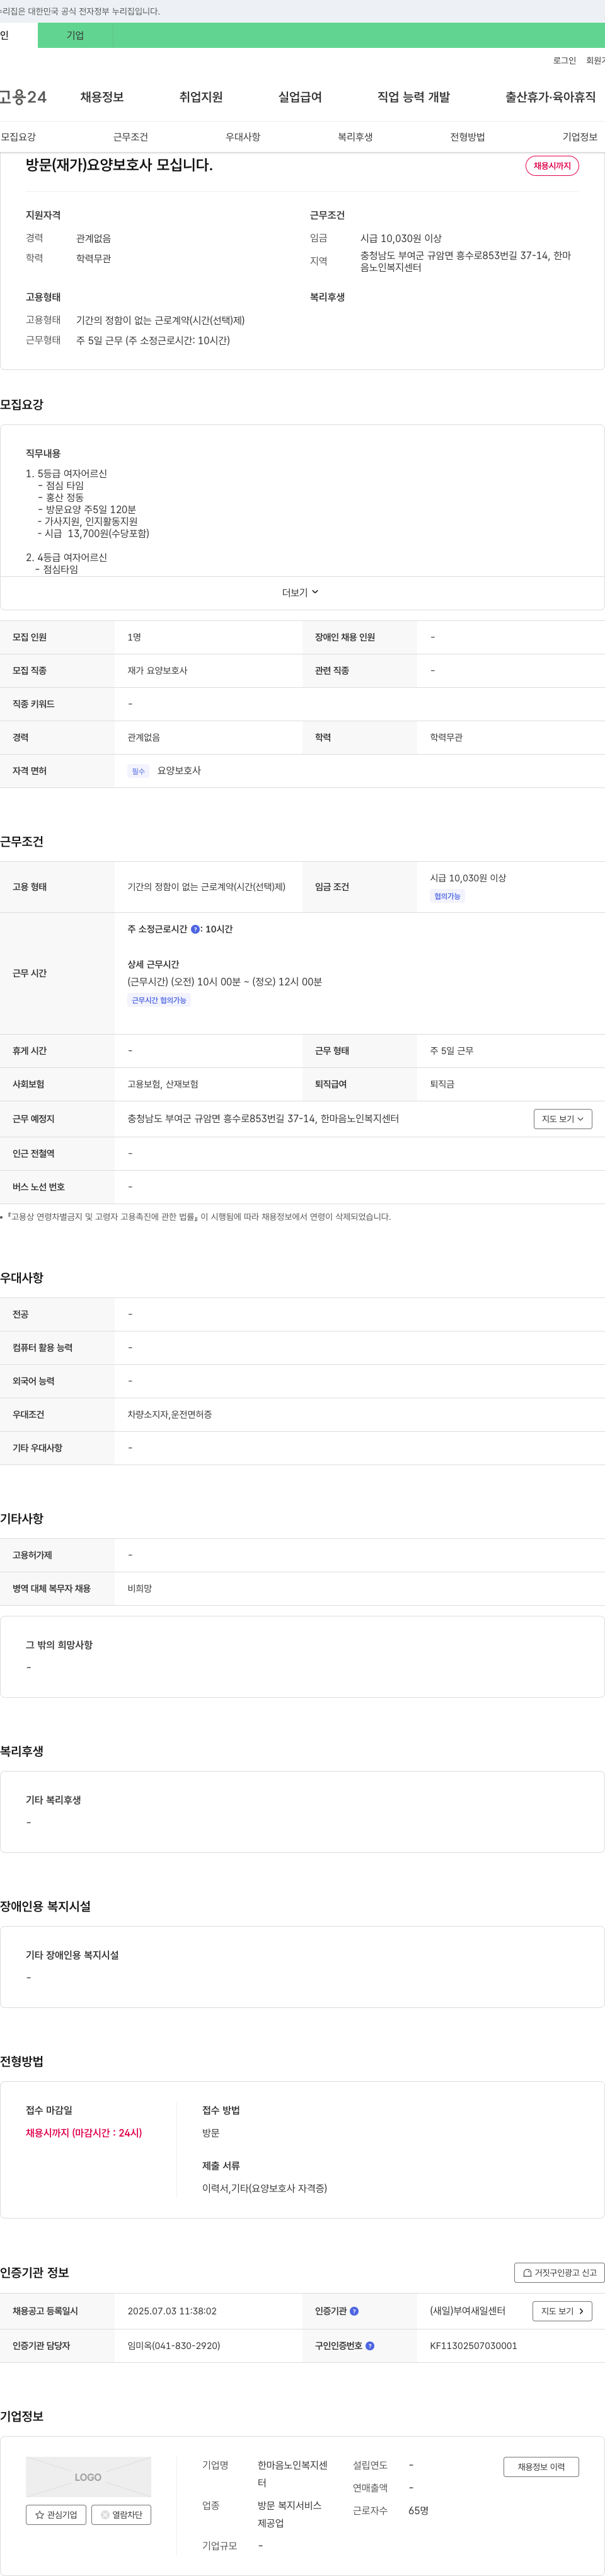The image size is (605, 2576).
Task: Report with 거짓구인광고 신고 button
Action: 559,2273
